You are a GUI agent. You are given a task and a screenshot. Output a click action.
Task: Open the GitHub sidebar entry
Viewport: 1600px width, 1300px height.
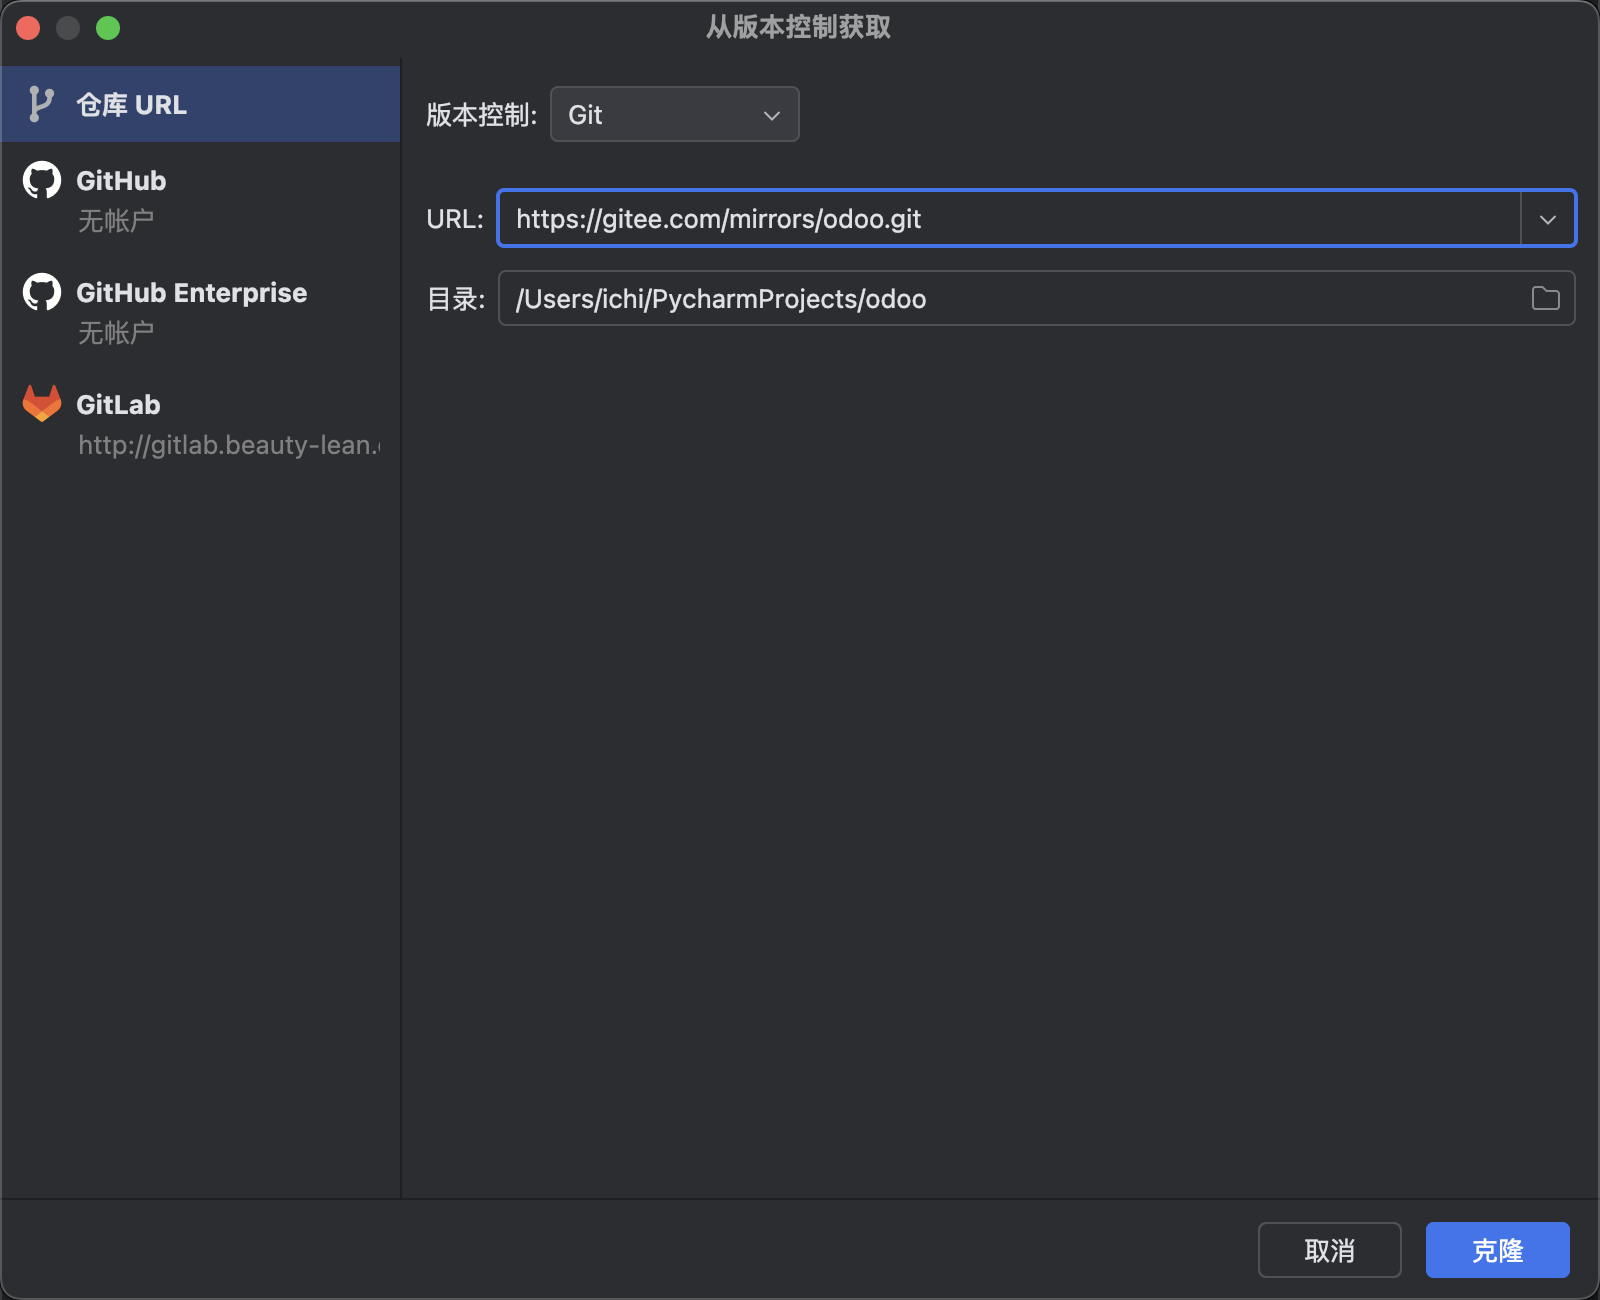coord(200,198)
